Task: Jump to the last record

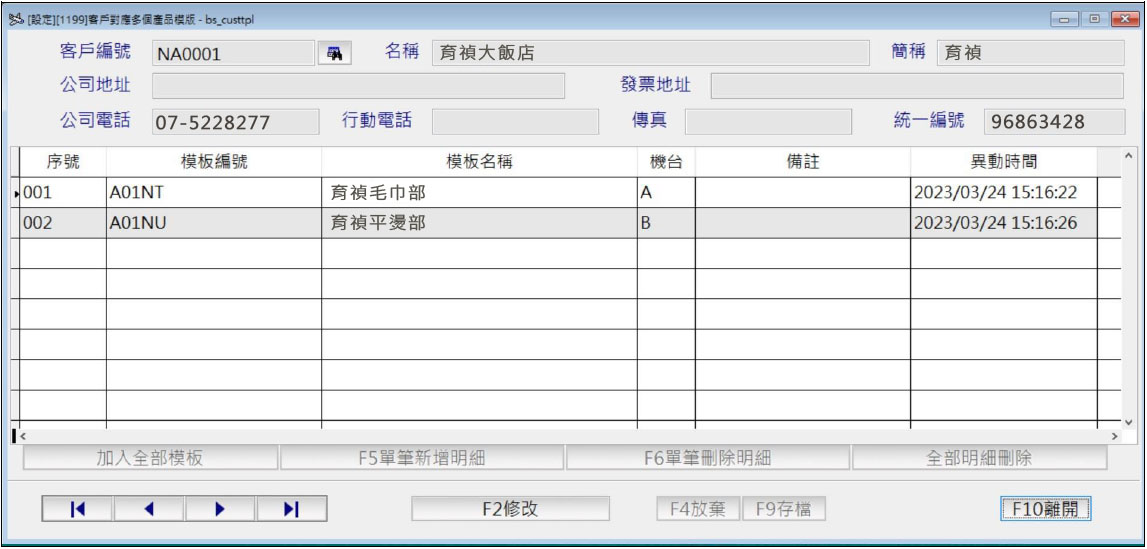Action: point(291,509)
